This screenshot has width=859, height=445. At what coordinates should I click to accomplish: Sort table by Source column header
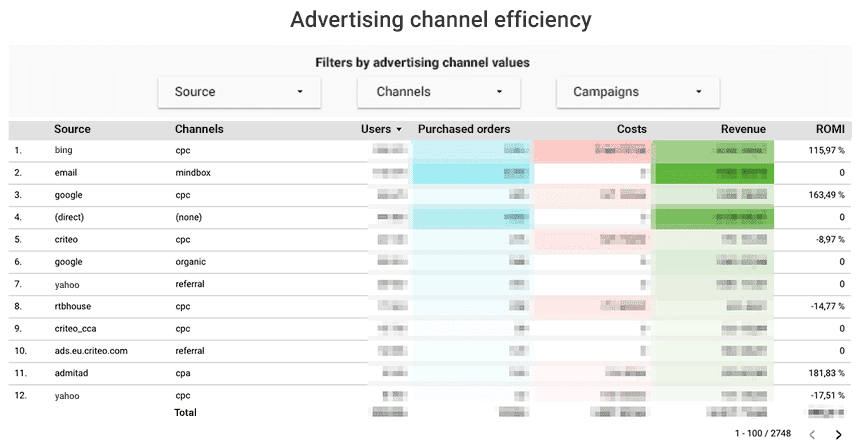coord(72,129)
